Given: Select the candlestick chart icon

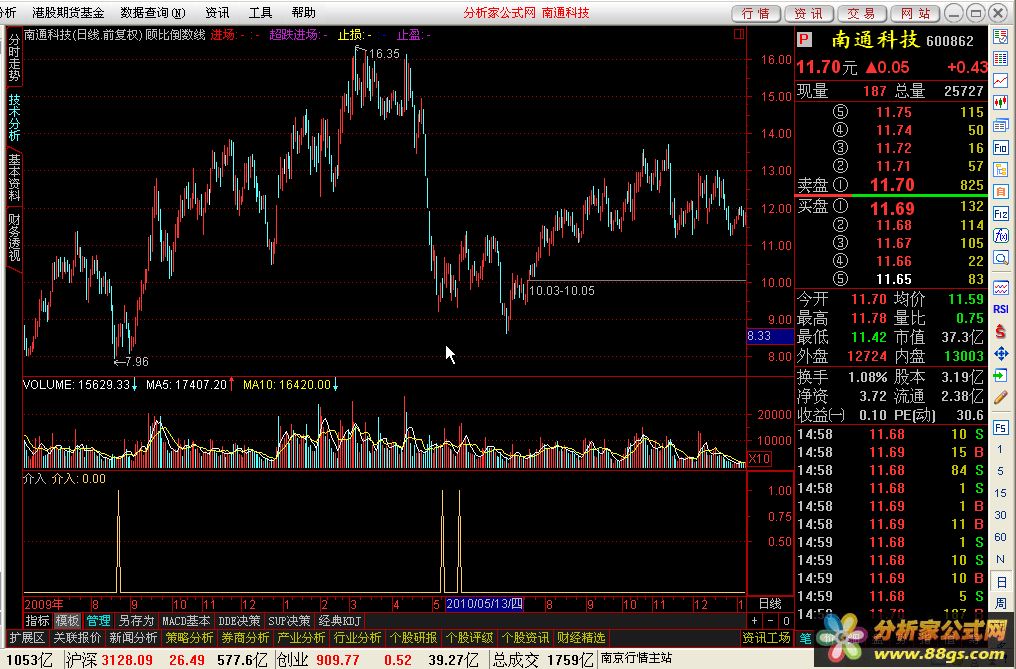Looking at the screenshot, I should (x=1000, y=102).
